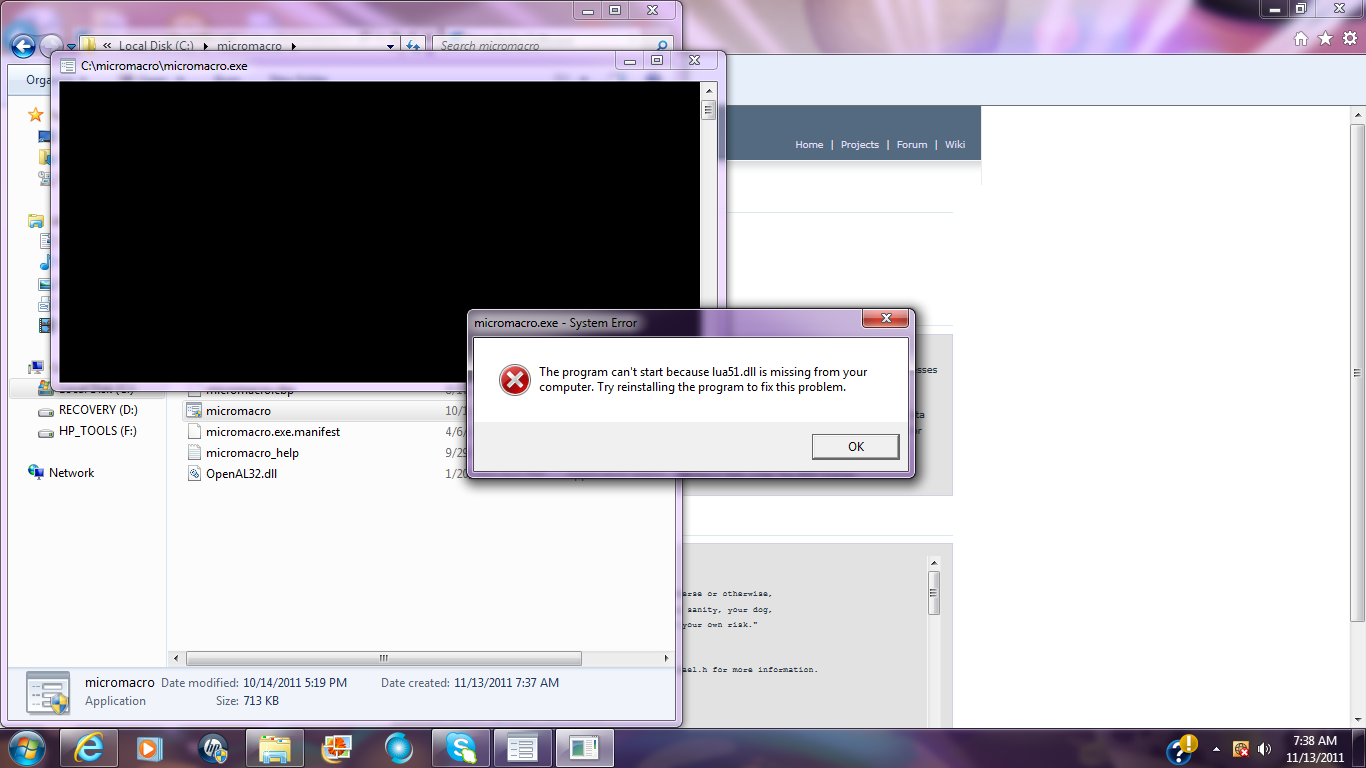The width and height of the screenshot is (1366, 768).
Task: Open the Projects link on webpage
Action: (859, 145)
